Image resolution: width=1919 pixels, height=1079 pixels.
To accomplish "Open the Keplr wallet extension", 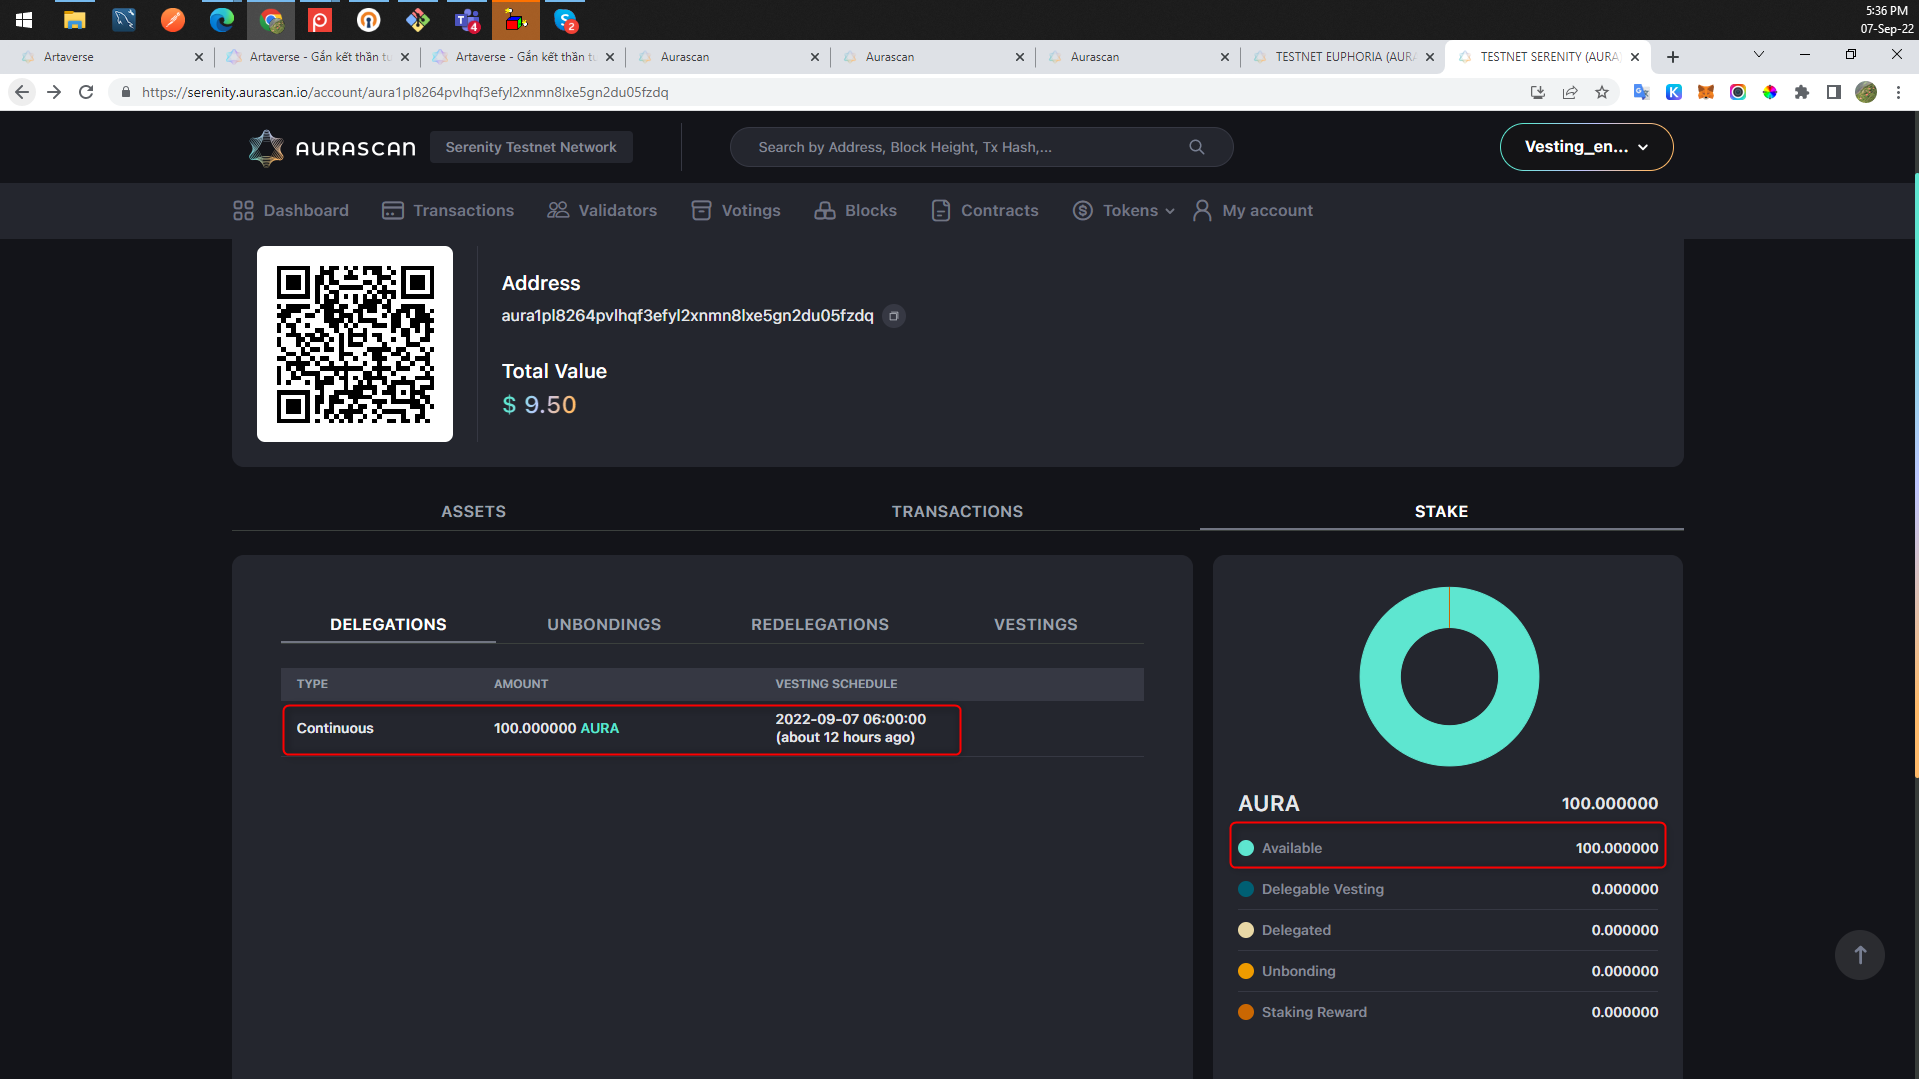I will coord(1675,92).
